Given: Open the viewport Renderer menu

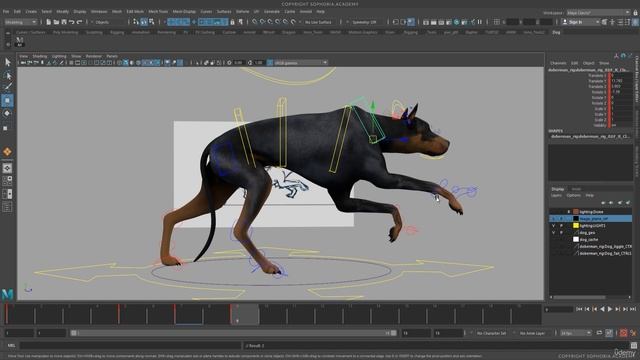Looking at the screenshot, I should click(93, 56).
